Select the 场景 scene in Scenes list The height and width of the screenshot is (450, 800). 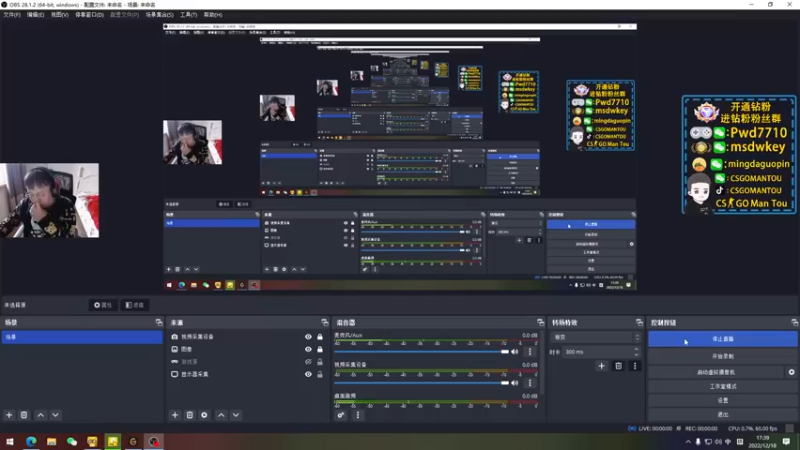[82, 337]
